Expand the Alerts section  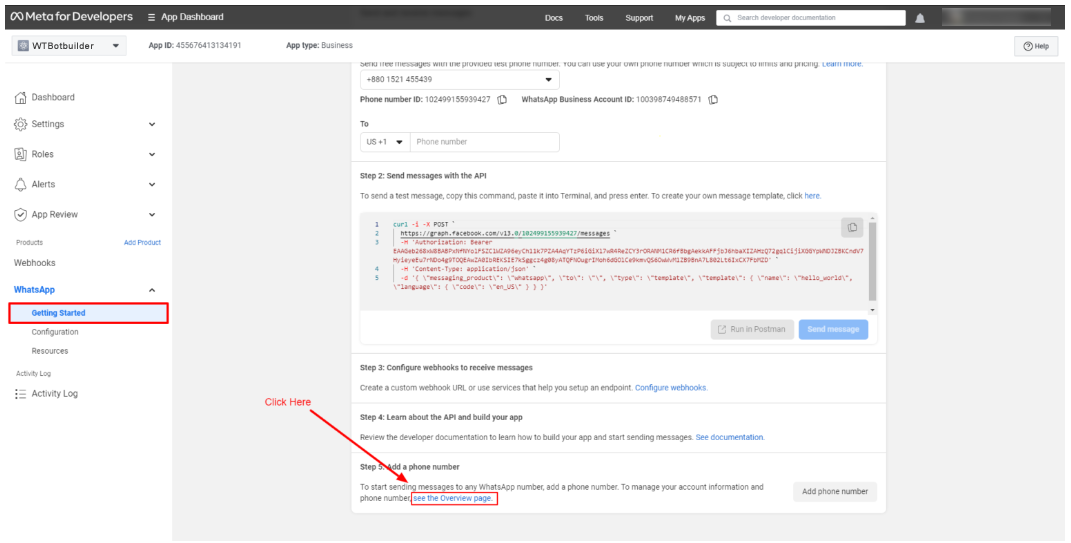152,184
